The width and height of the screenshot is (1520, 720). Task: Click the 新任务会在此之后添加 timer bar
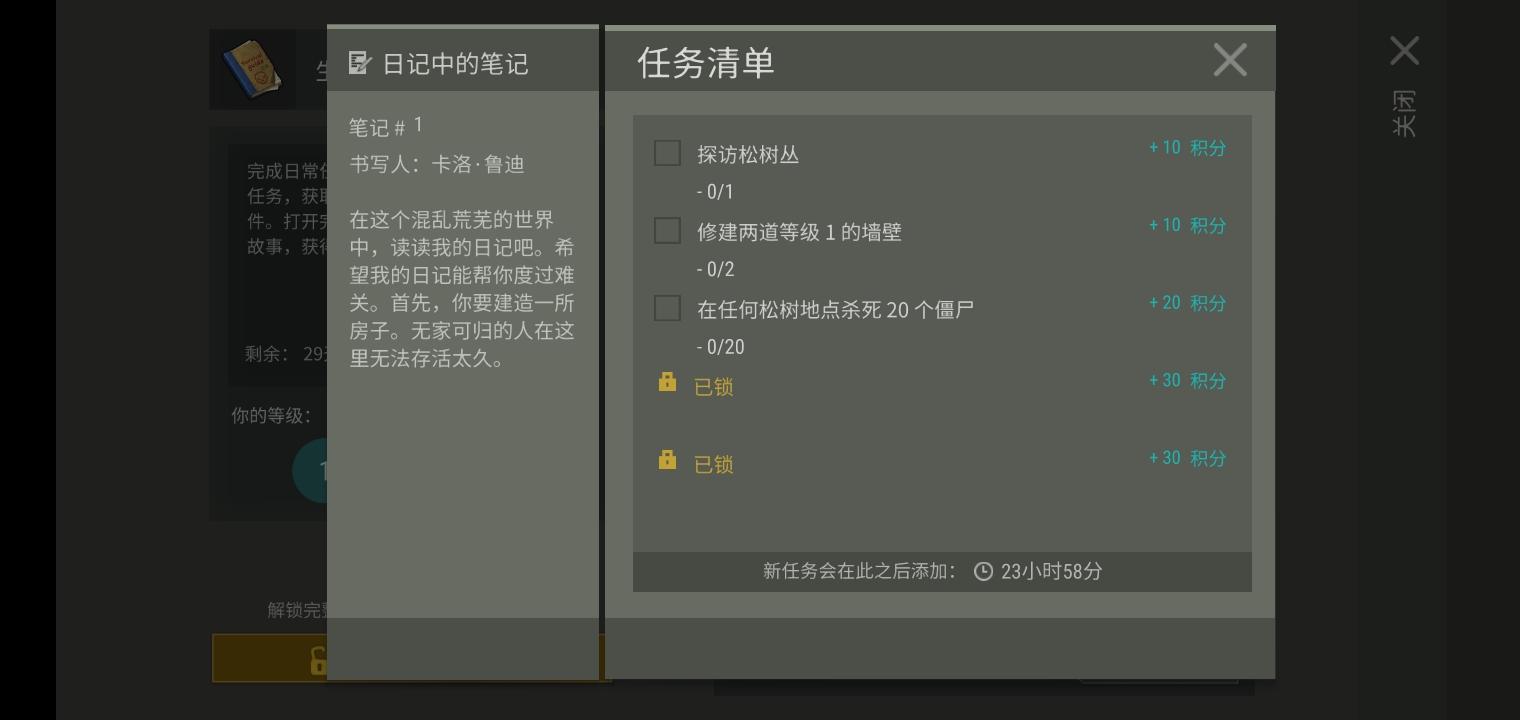coord(942,571)
